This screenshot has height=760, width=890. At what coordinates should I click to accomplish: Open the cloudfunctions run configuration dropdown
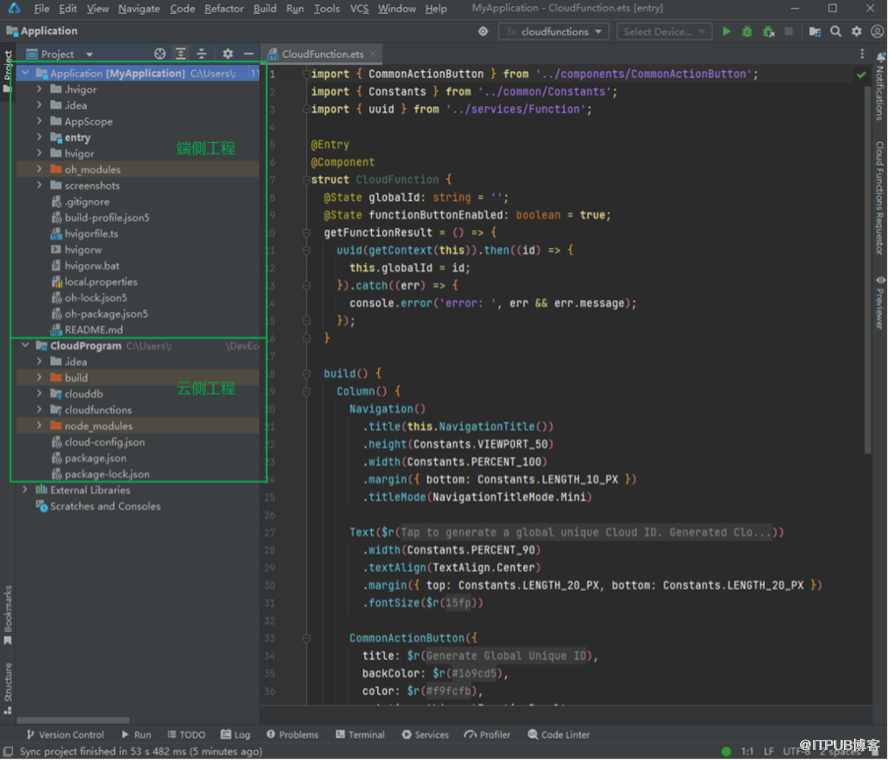coord(554,32)
